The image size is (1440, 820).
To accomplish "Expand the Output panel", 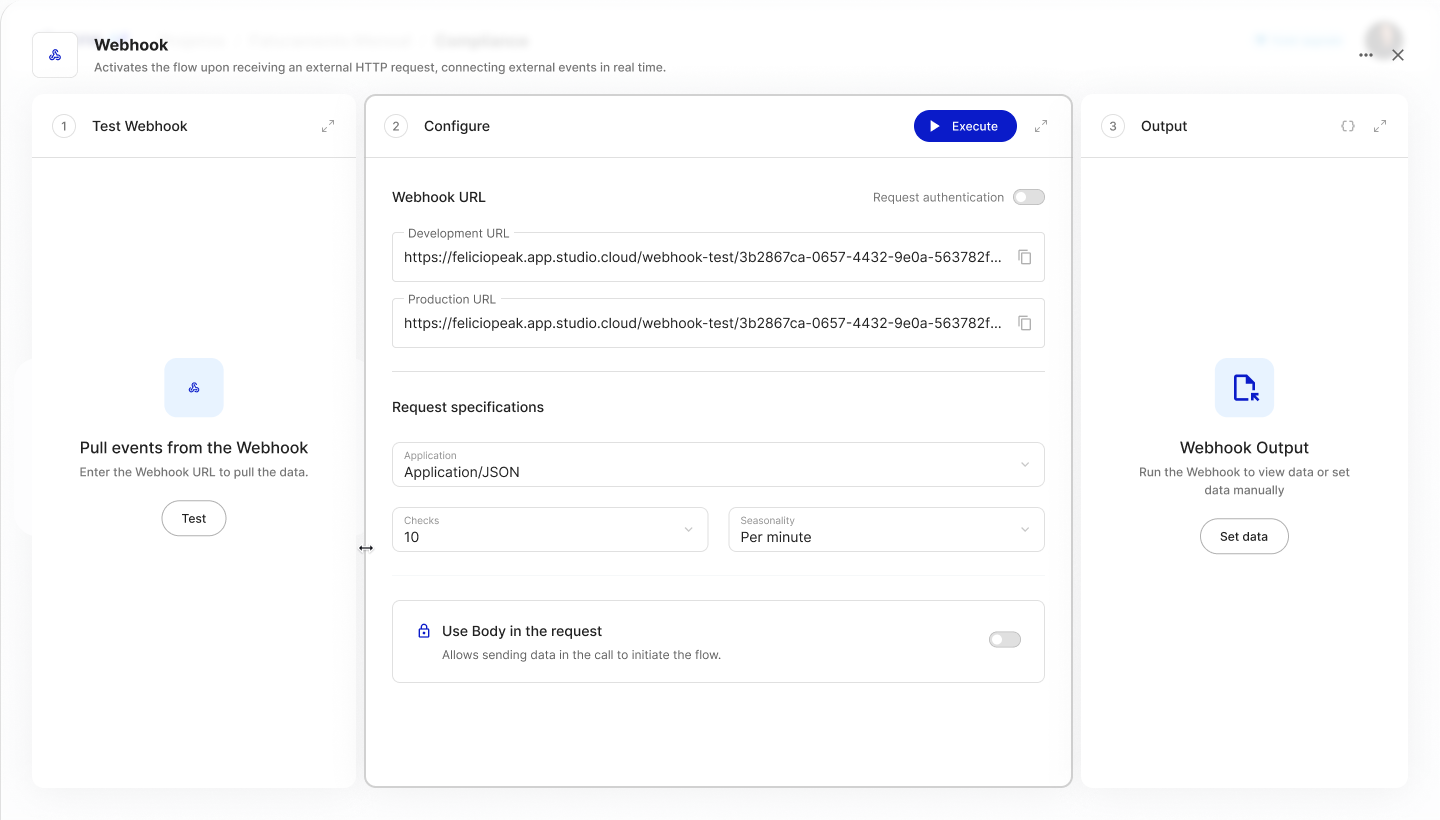I will [1380, 126].
